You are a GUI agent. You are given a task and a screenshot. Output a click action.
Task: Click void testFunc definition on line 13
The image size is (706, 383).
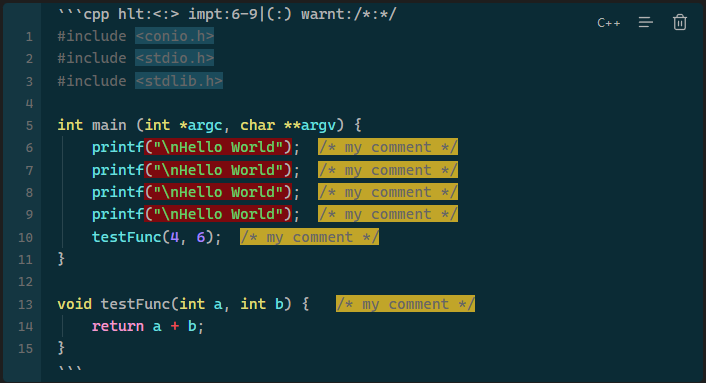184,304
